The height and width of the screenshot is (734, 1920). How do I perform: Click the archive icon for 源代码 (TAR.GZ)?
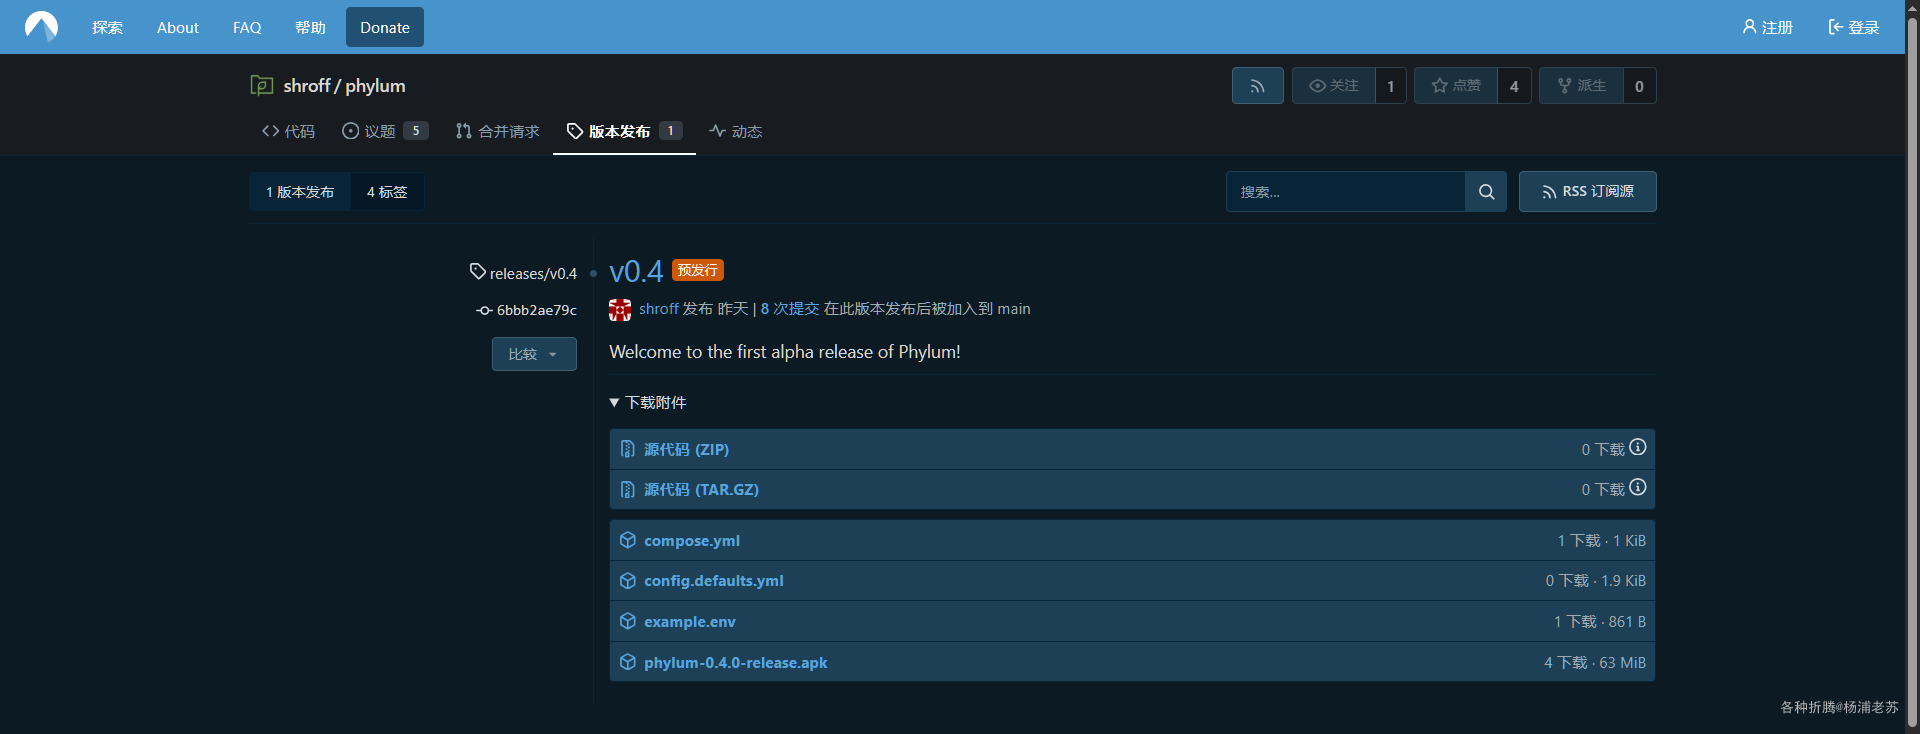pyautogui.click(x=628, y=489)
